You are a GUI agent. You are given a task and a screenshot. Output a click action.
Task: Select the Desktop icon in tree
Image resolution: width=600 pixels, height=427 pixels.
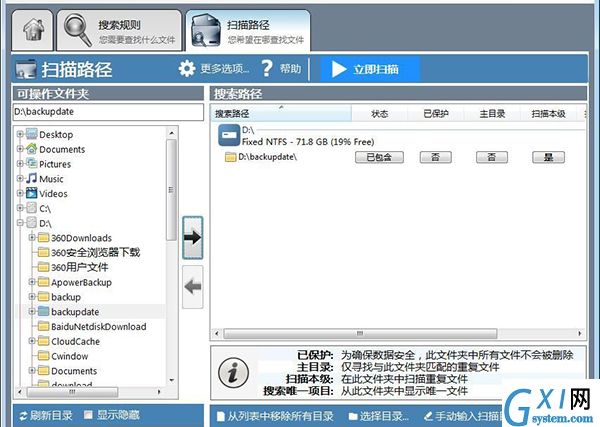31,134
